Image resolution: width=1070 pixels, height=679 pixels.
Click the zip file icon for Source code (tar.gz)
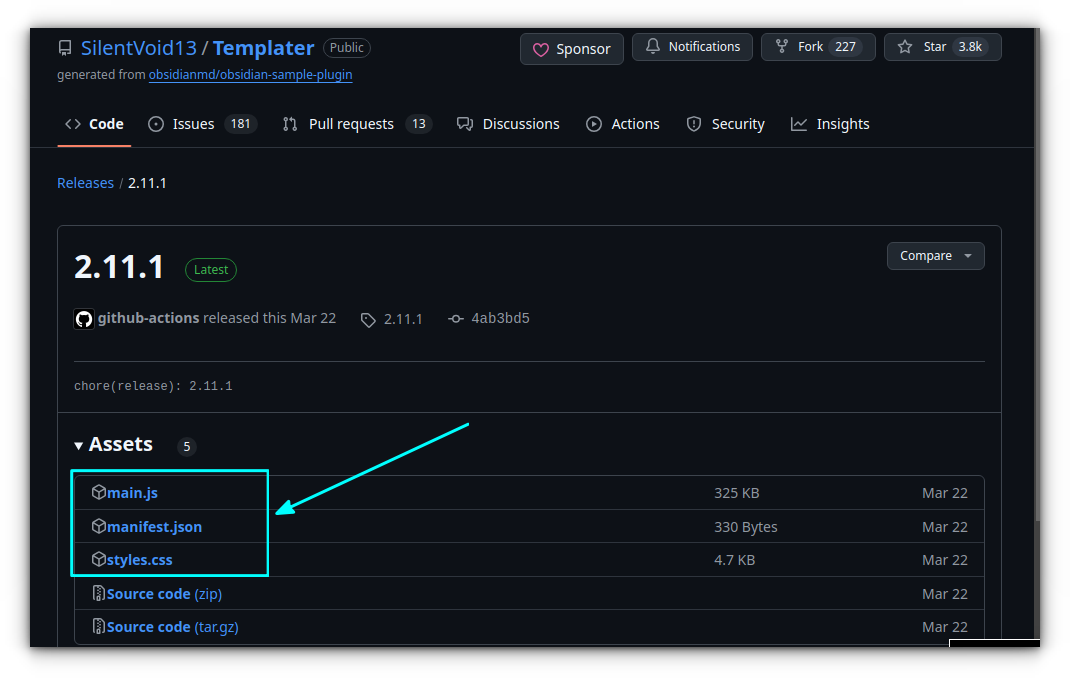(98, 627)
